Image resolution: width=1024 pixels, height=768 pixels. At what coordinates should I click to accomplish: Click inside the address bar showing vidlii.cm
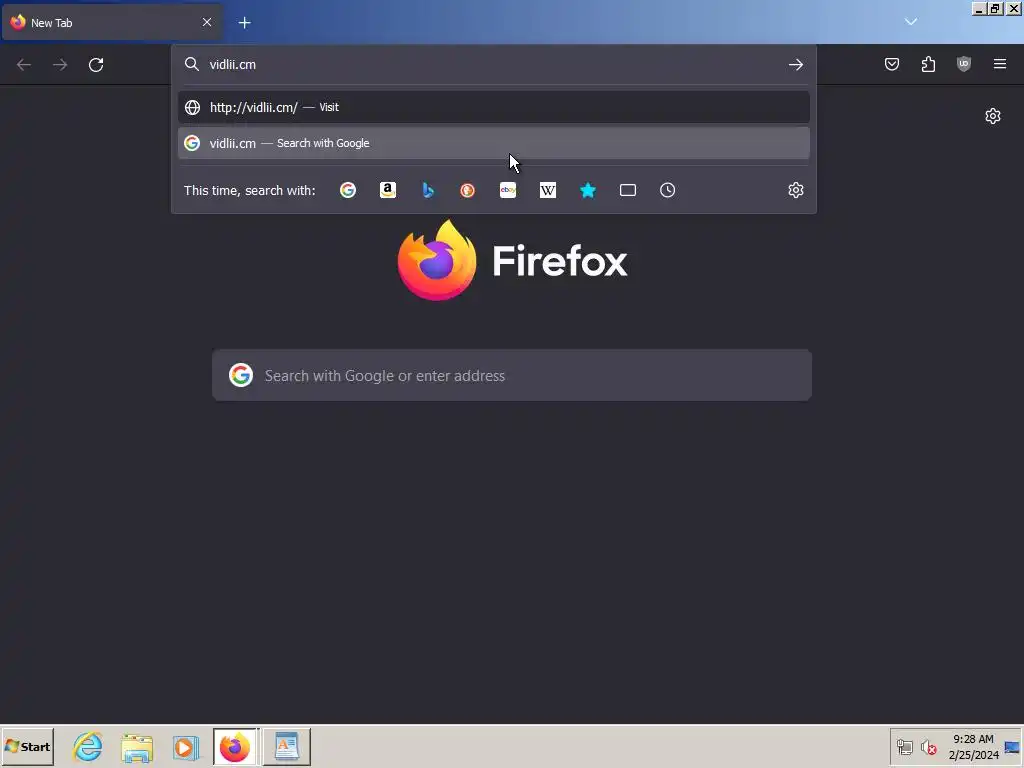493,65
